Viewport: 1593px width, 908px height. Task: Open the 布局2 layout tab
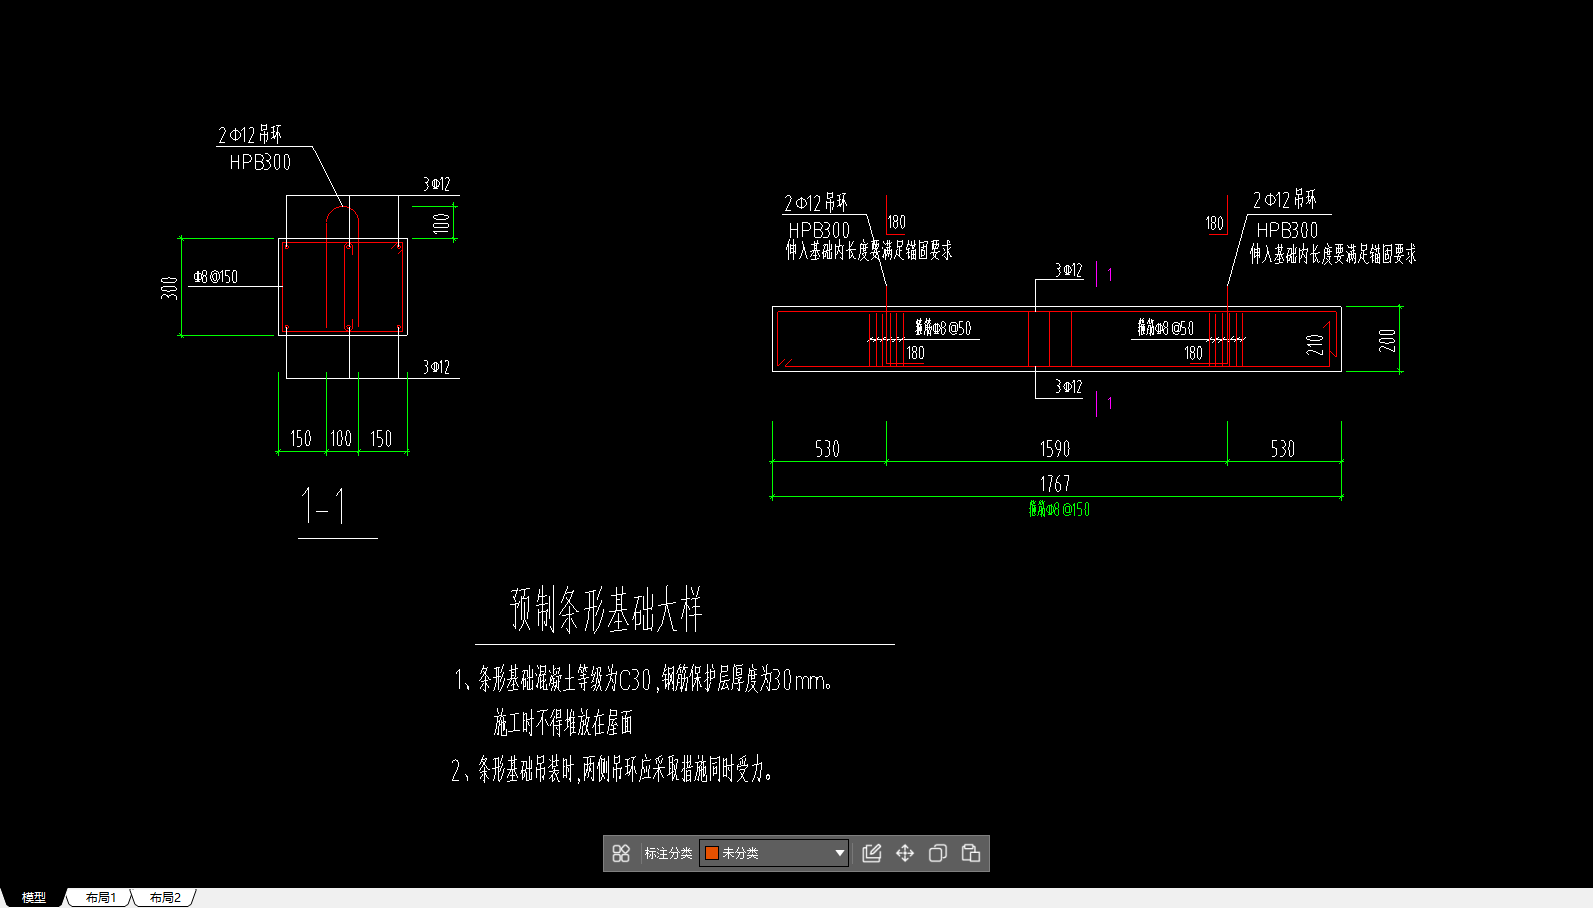(x=165, y=898)
